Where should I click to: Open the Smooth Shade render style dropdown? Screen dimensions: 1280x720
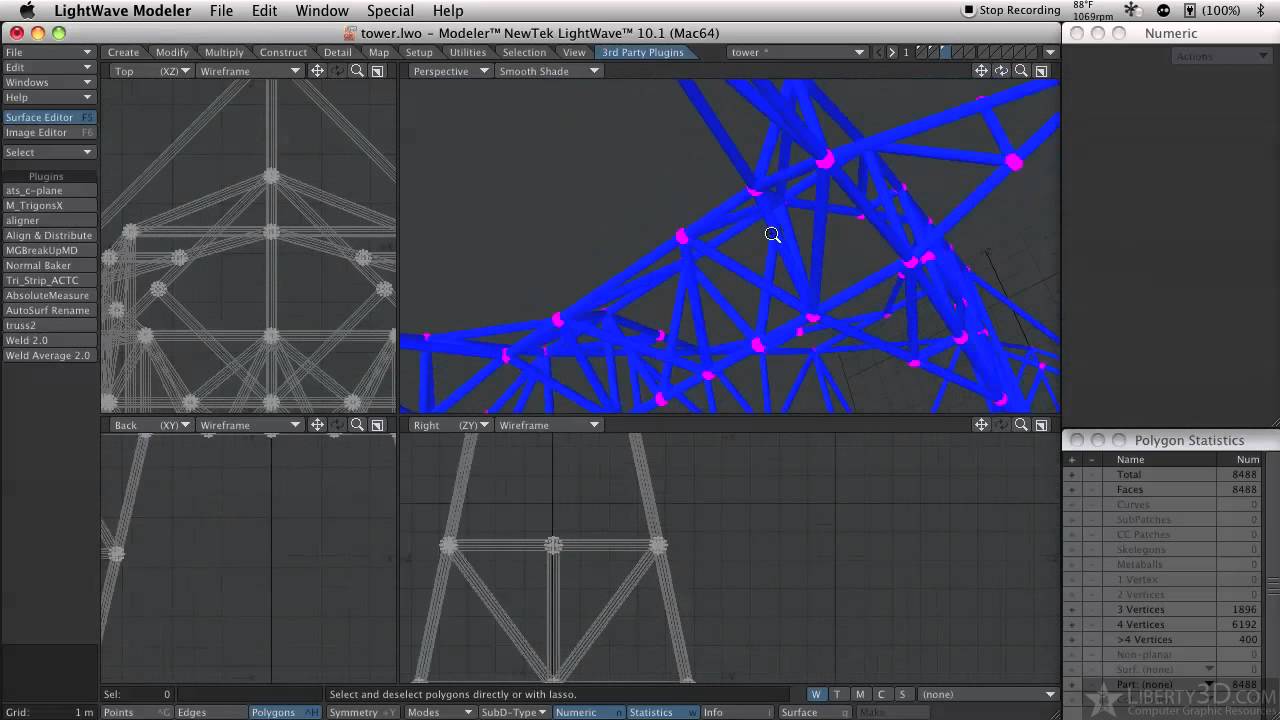click(549, 71)
